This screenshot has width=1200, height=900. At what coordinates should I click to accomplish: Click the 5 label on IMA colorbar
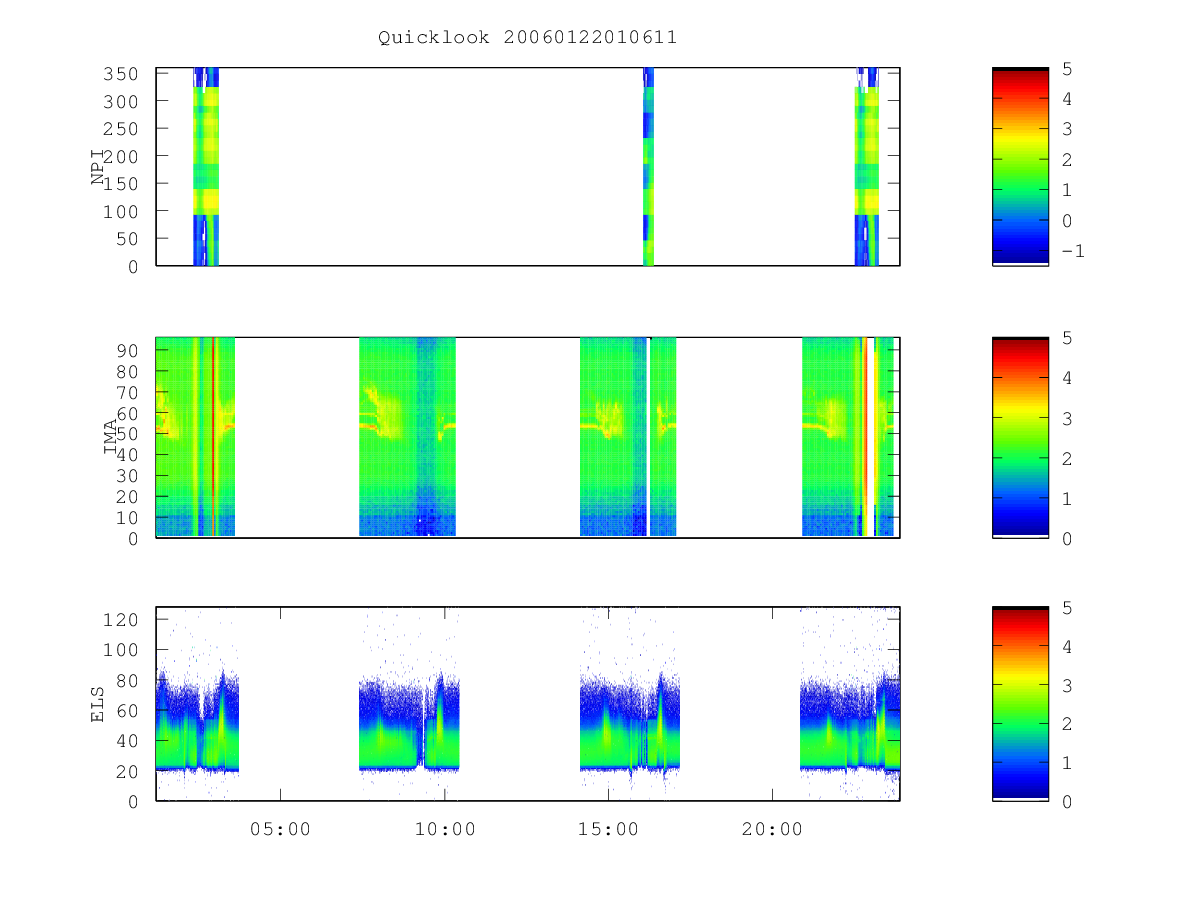click(x=1067, y=338)
